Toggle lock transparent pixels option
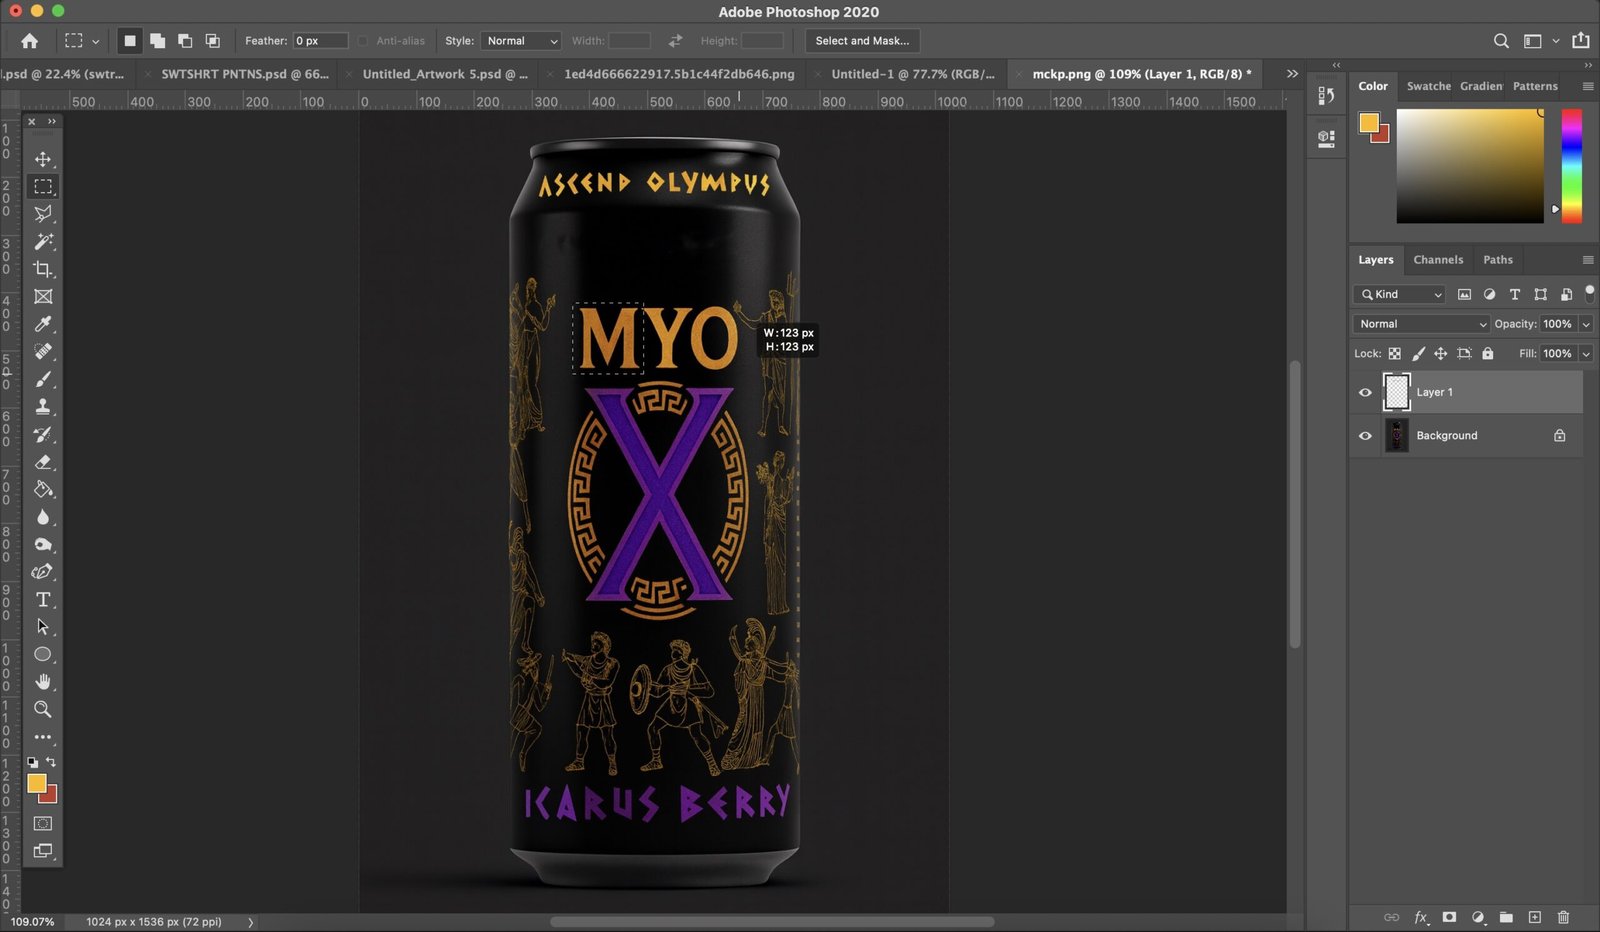The image size is (1600, 932). pyautogui.click(x=1394, y=354)
